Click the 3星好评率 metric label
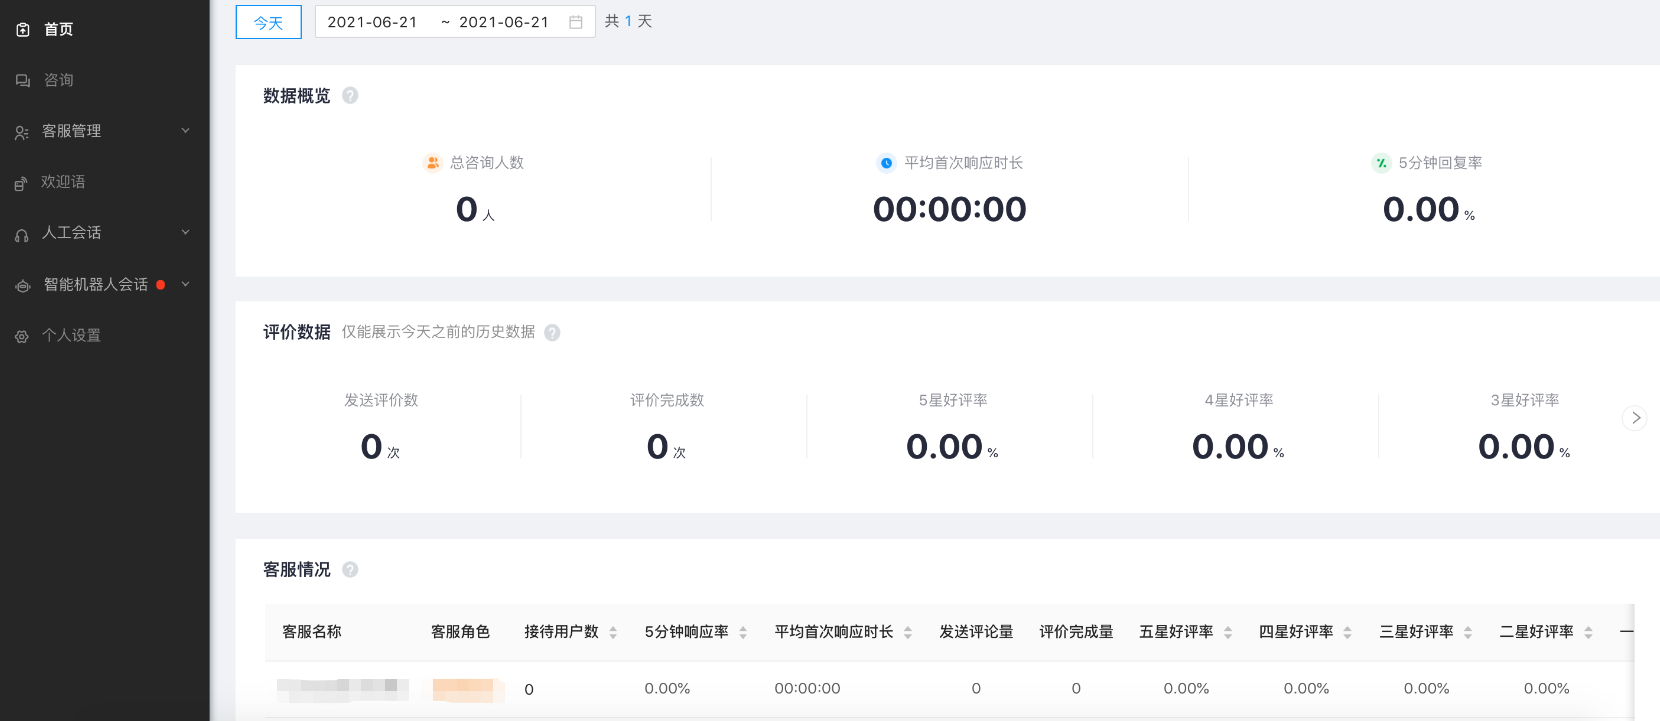1660x721 pixels. click(1525, 400)
